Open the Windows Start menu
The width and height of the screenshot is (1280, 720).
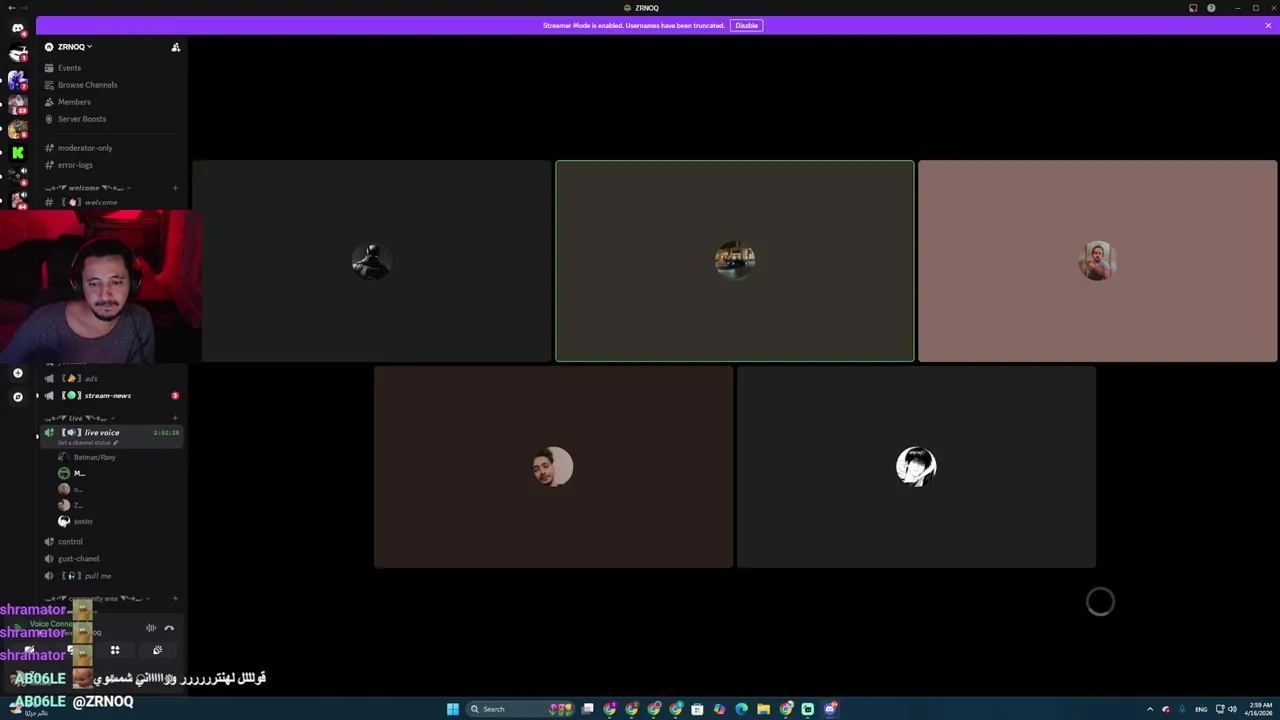pos(453,709)
